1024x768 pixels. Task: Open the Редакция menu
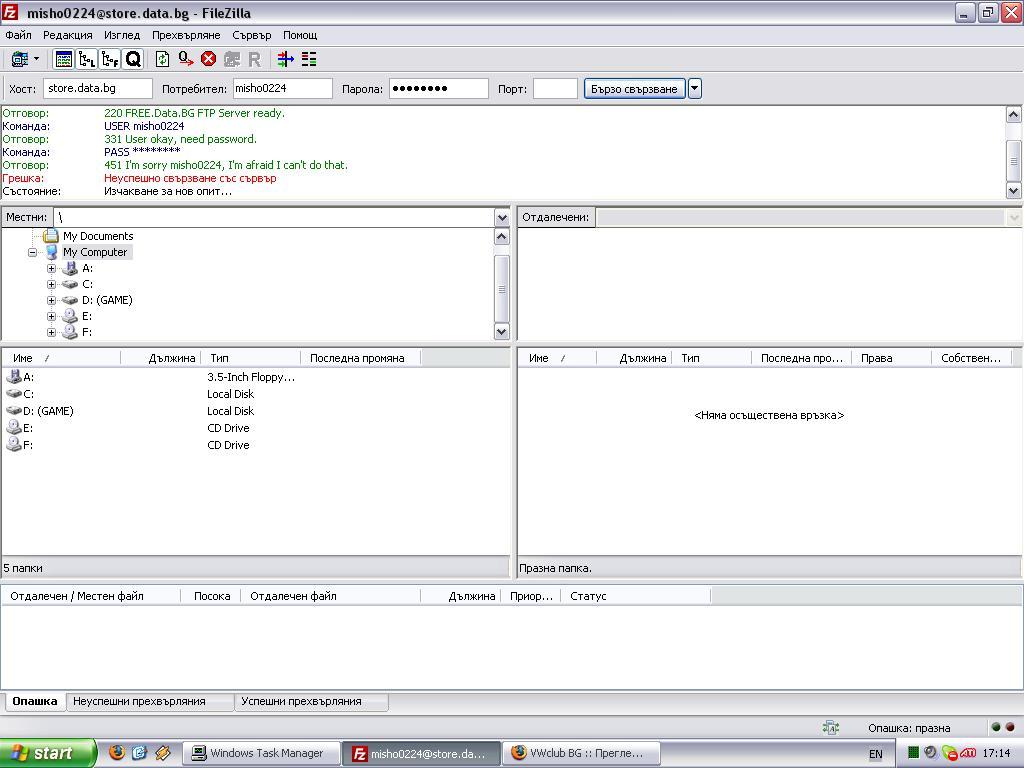click(68, 35)
